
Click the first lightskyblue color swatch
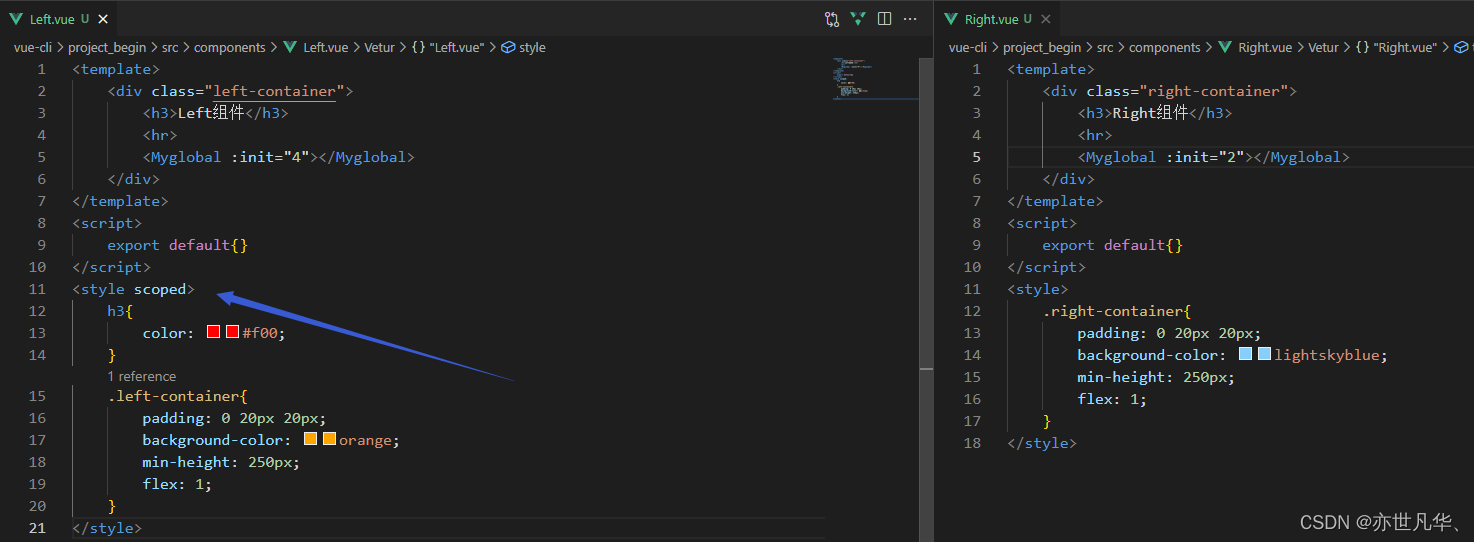[1245, 354]
